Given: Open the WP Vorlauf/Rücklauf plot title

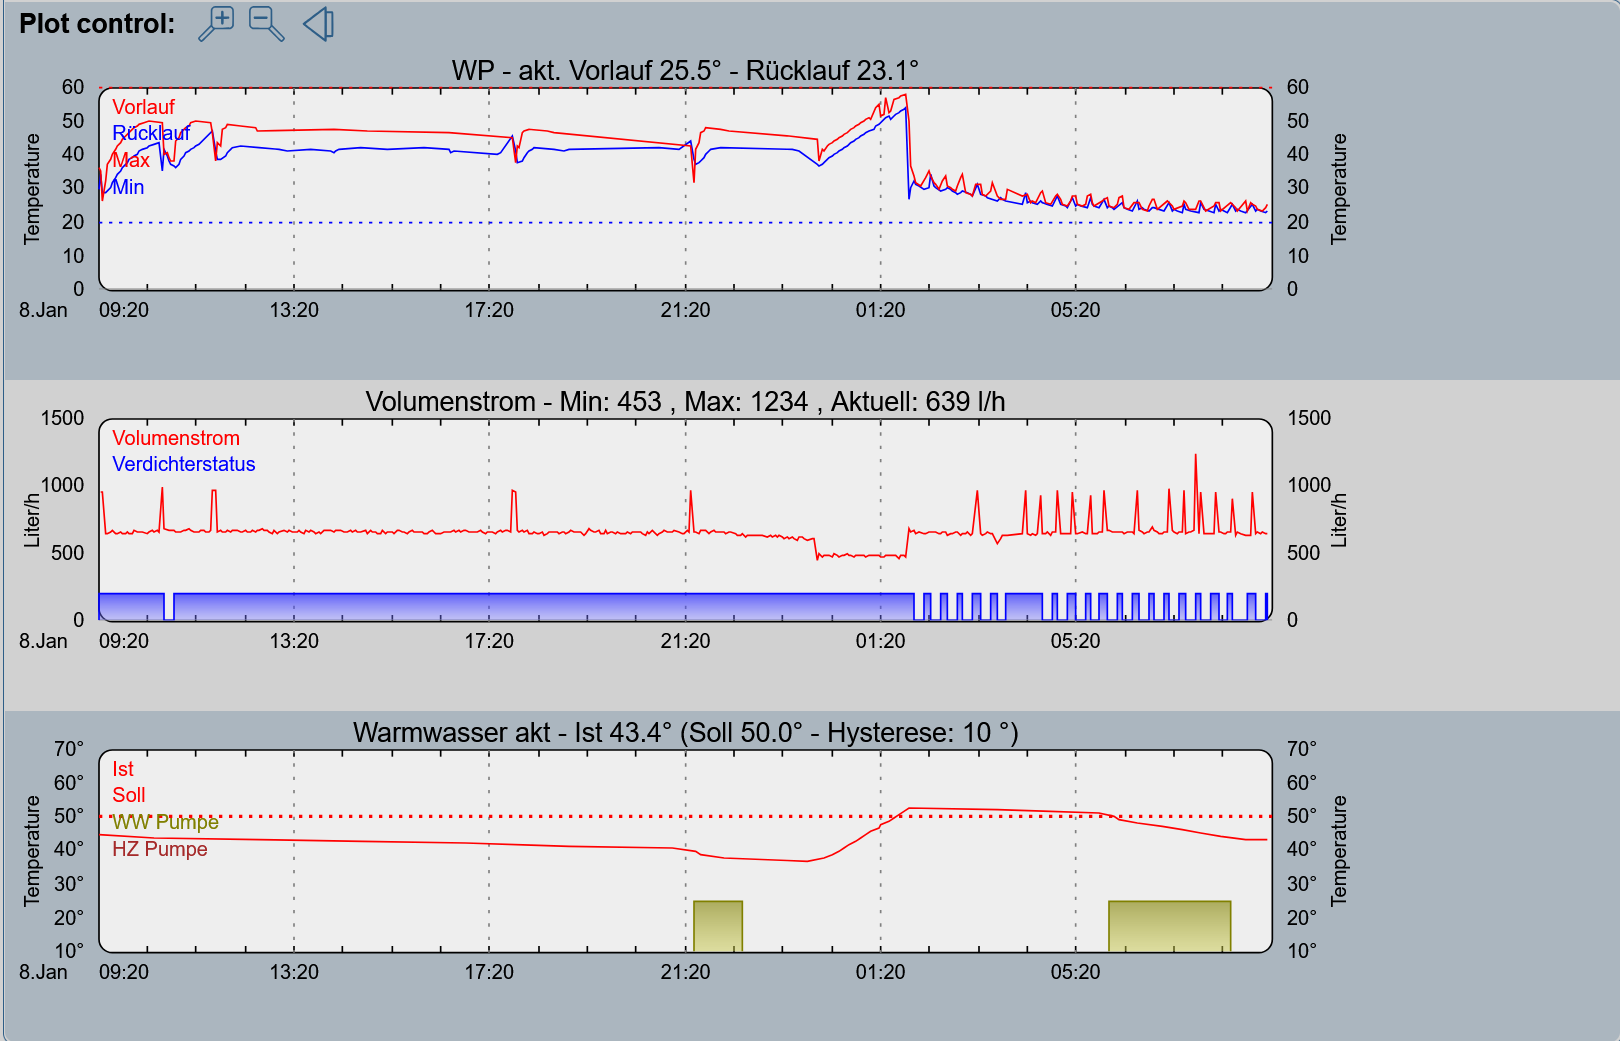Looking at the screenshot, I should pyautogui.click(x=685, y=71).
